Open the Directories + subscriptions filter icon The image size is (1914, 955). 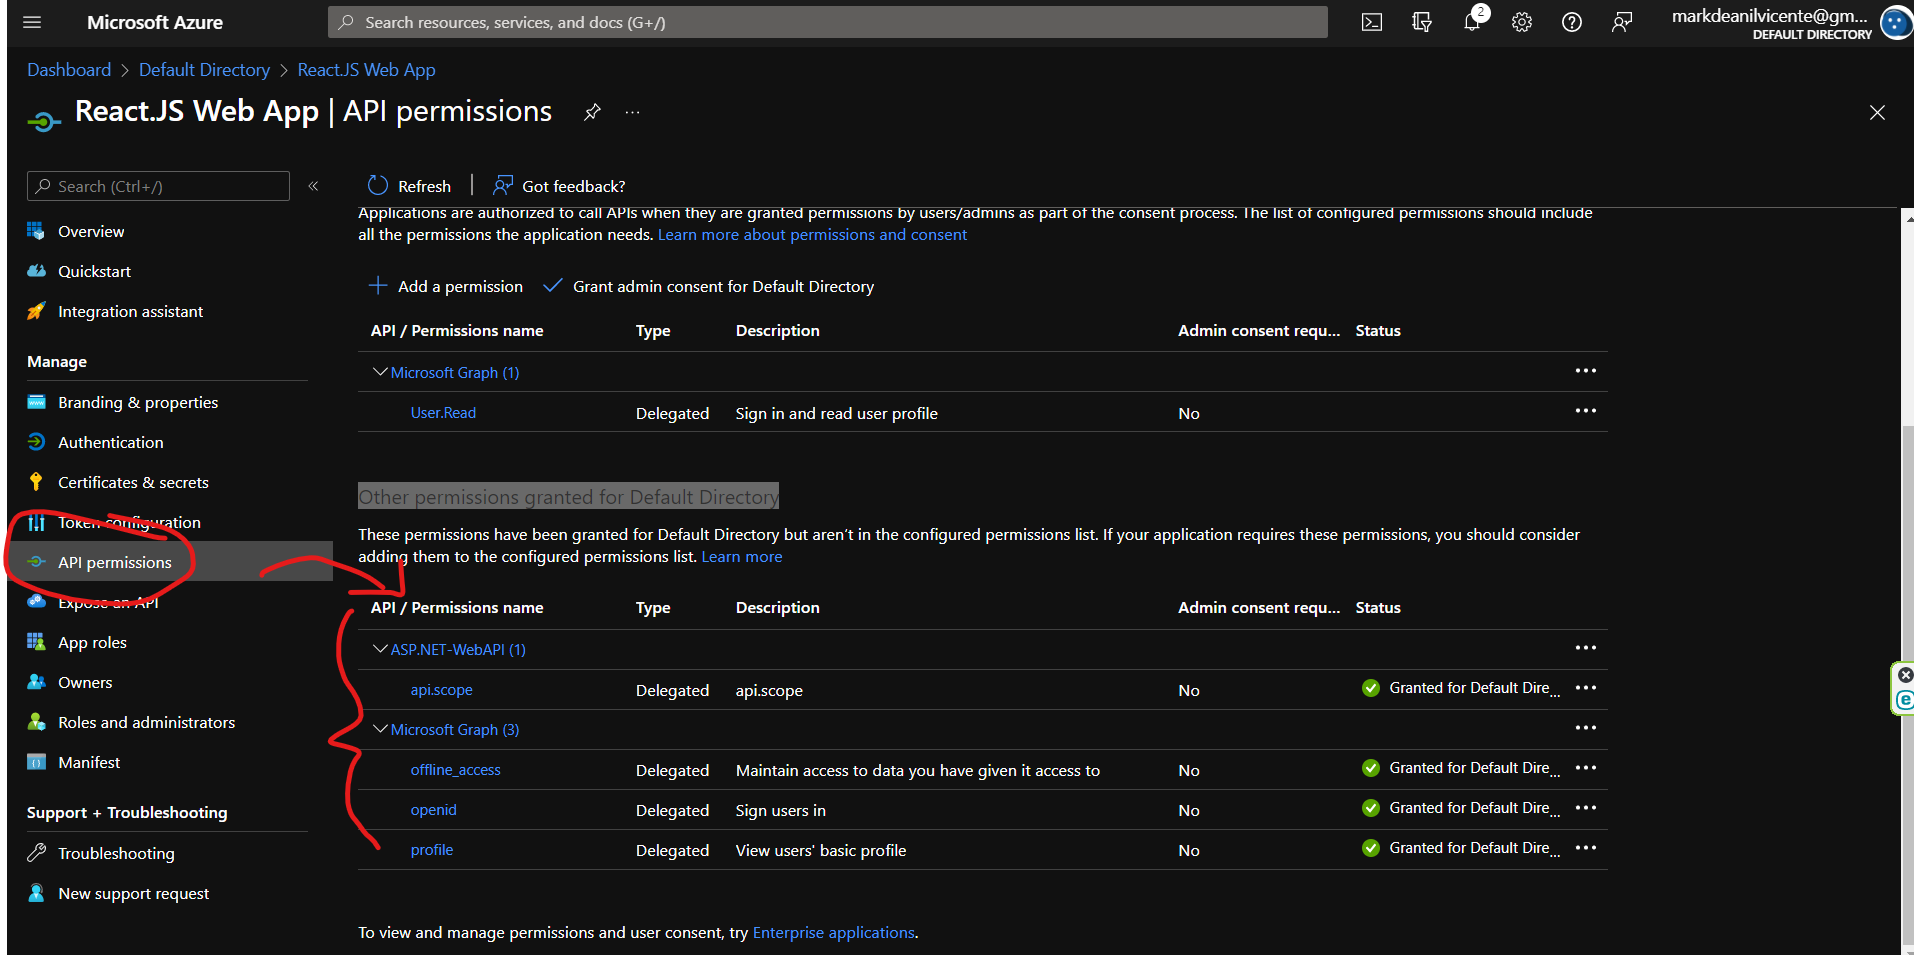[1422, 22]
